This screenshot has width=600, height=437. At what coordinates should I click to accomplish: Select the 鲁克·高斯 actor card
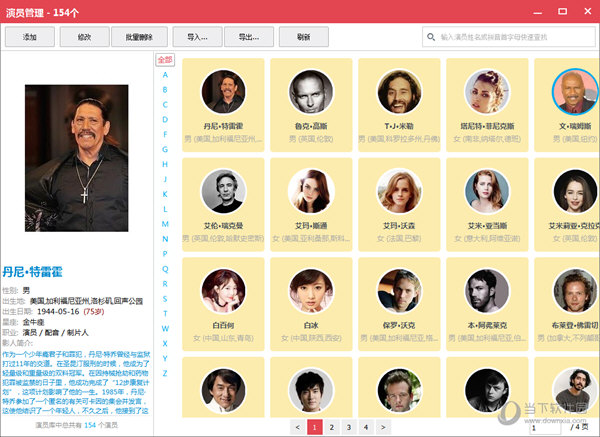click(x=311, y=105)
